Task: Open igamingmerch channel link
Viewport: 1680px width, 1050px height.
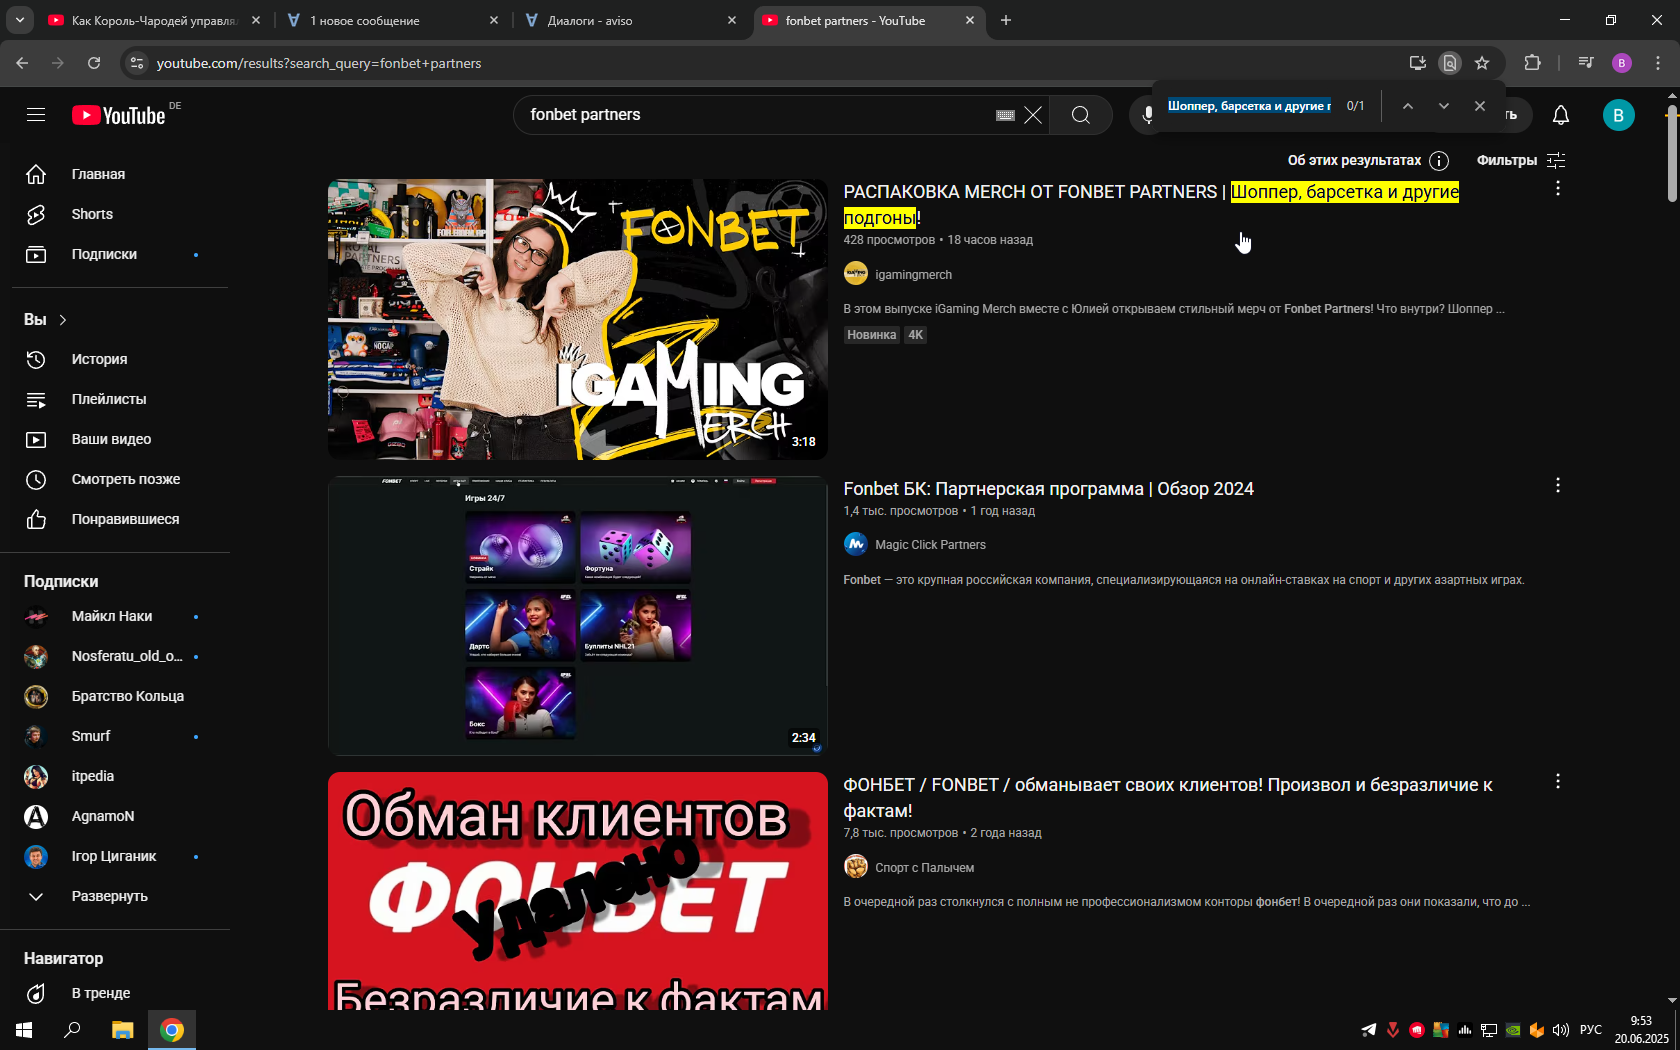Action: point(913,275)
